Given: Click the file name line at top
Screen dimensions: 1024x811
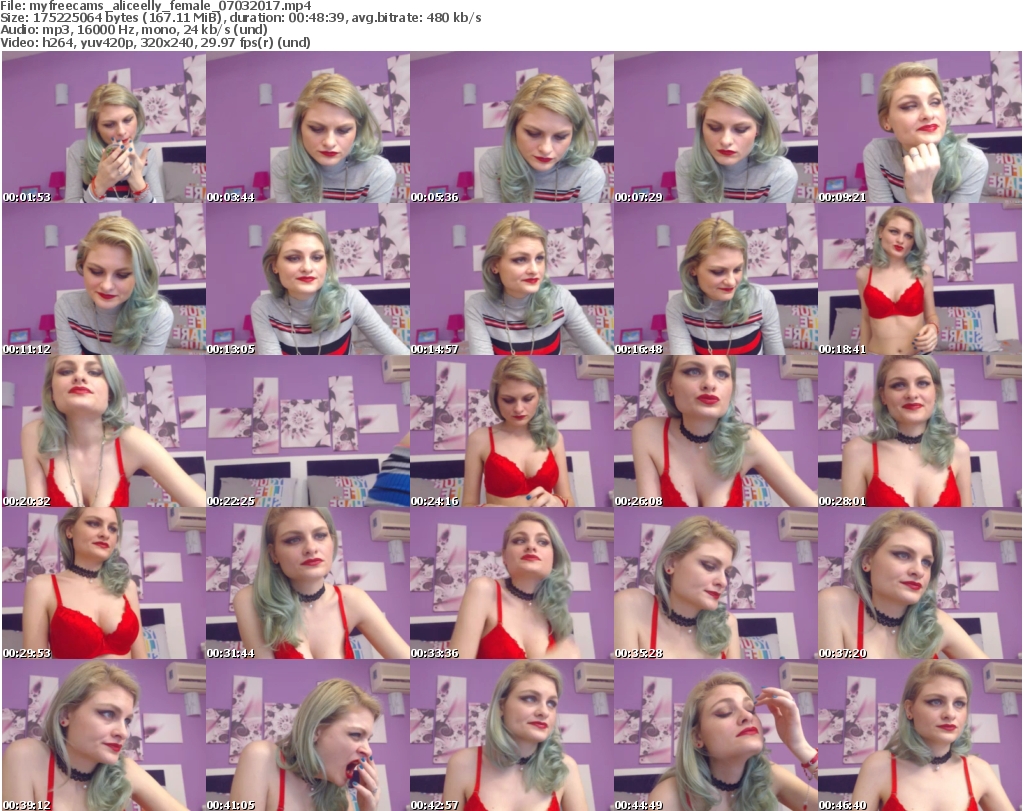Looking at the screenshot, I should pos(156,6).
